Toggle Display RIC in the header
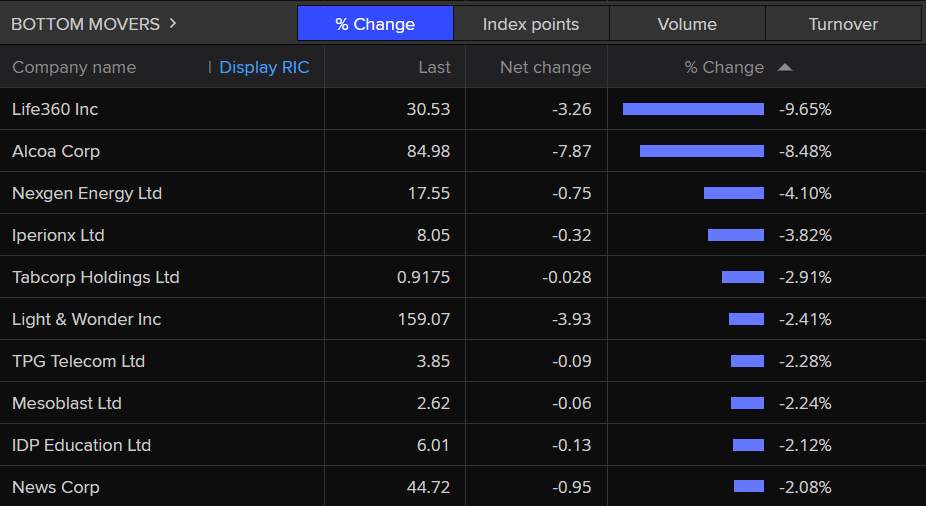Image resolution: width=926 pixels, height=506 pixels. coord(264,68)
